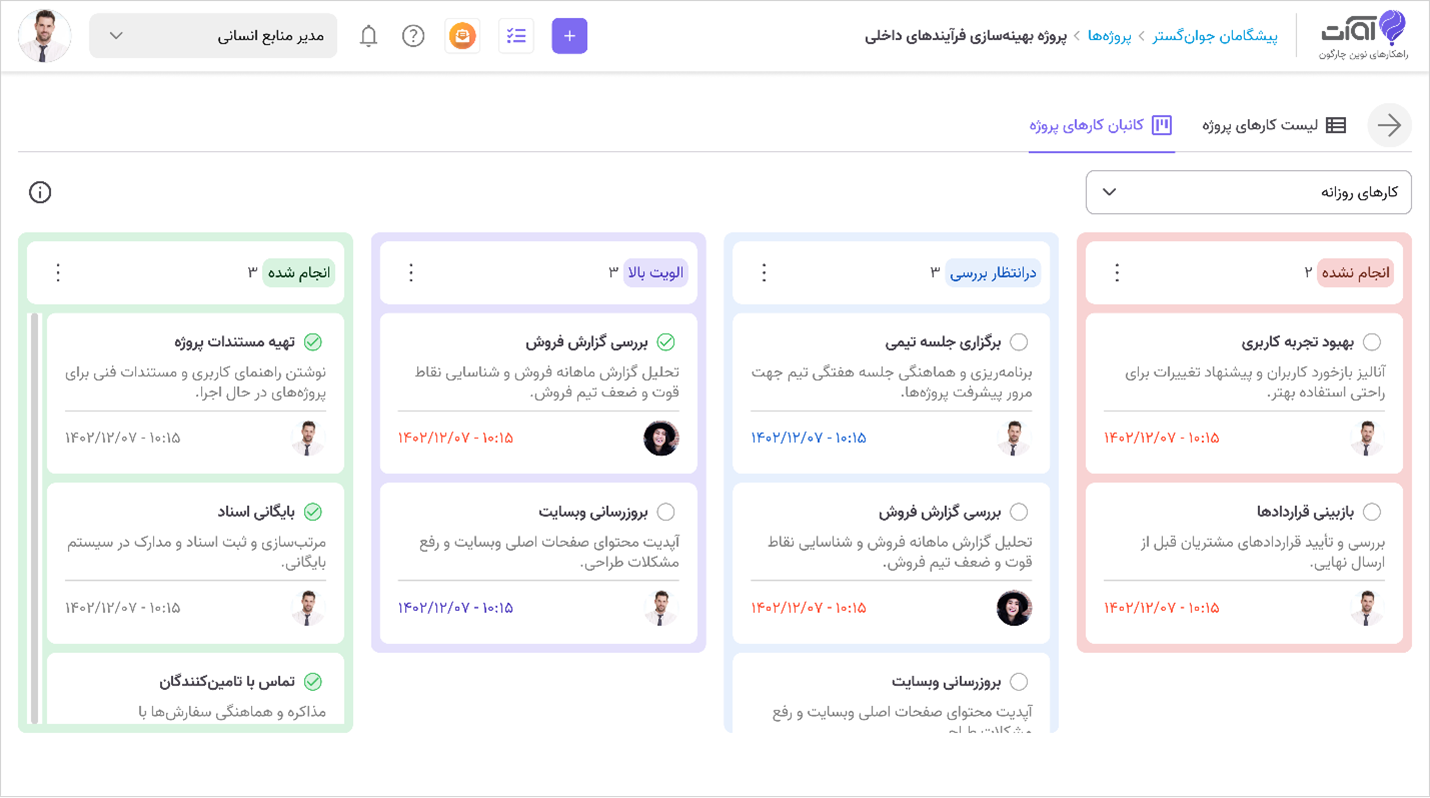View project info via the circled i icon
Screen dimensions: 1430x798
click(x=40, y=192)
